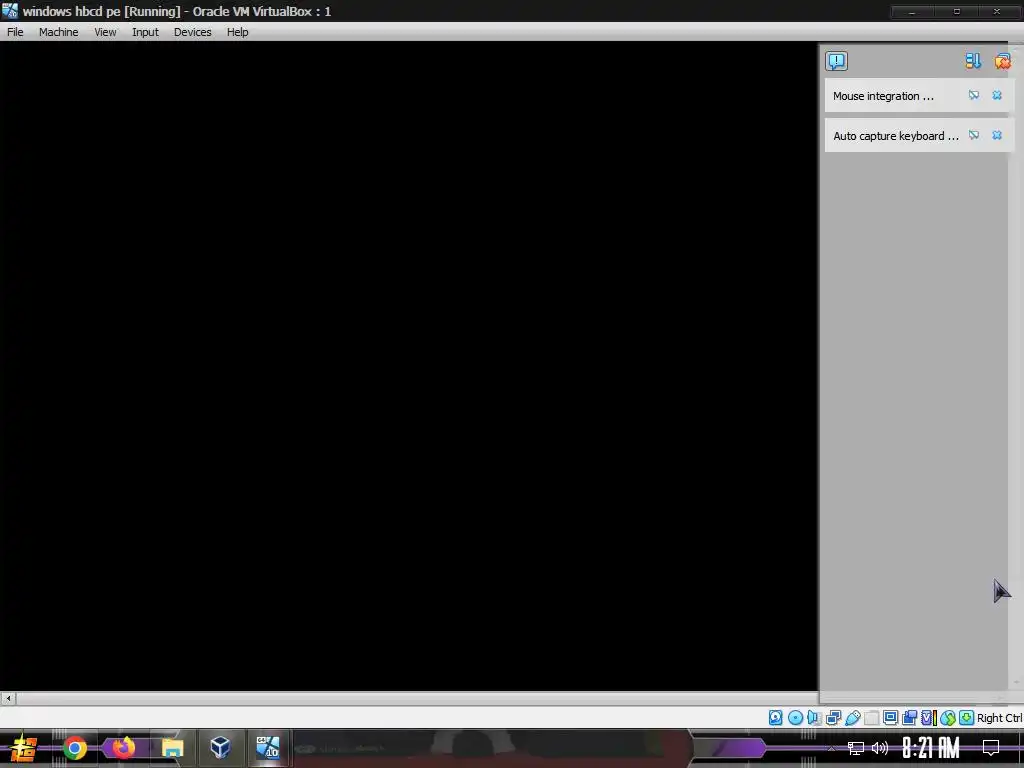Click the VirtualBox window title bar icon

10,10
